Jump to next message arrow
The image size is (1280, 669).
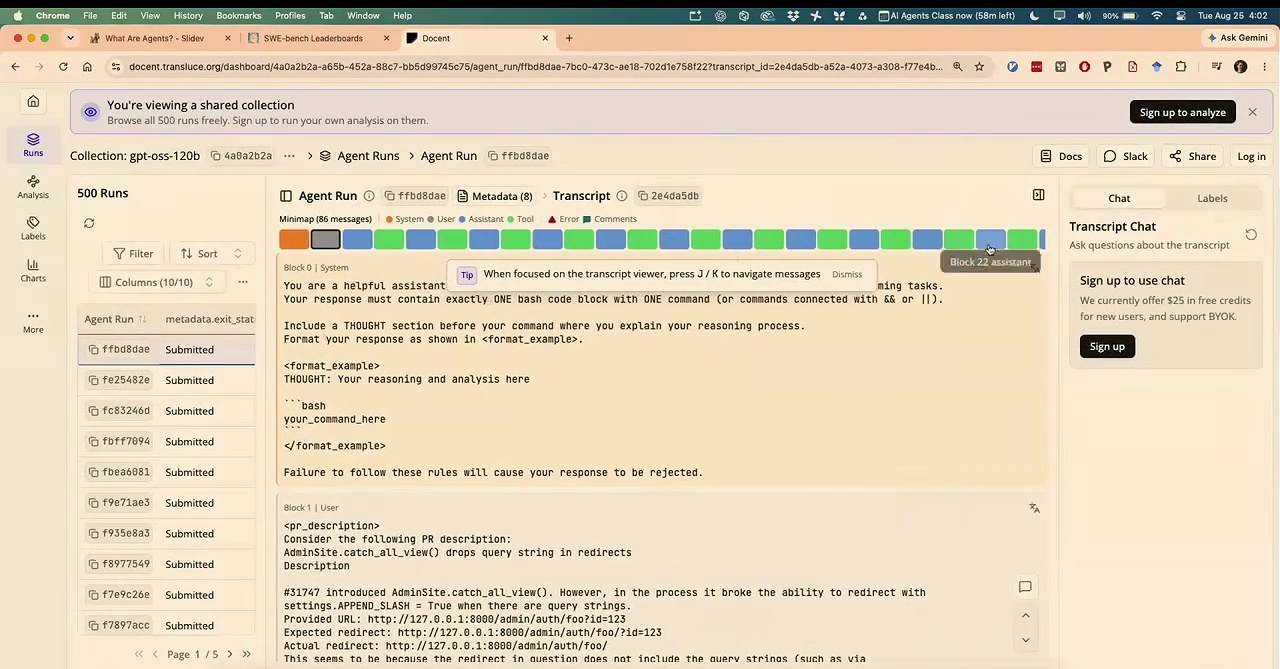[1025, 639]
